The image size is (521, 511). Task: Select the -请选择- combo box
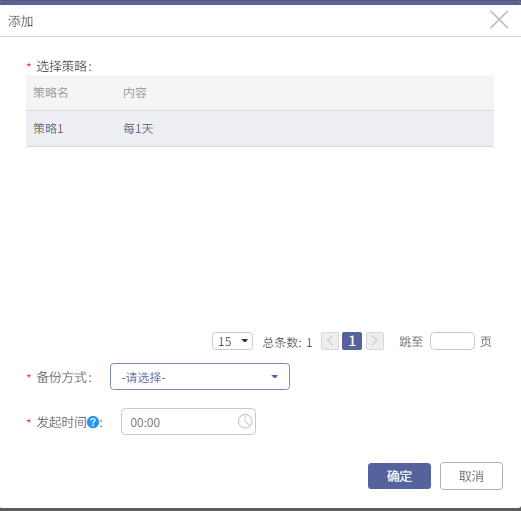point(200,377)
